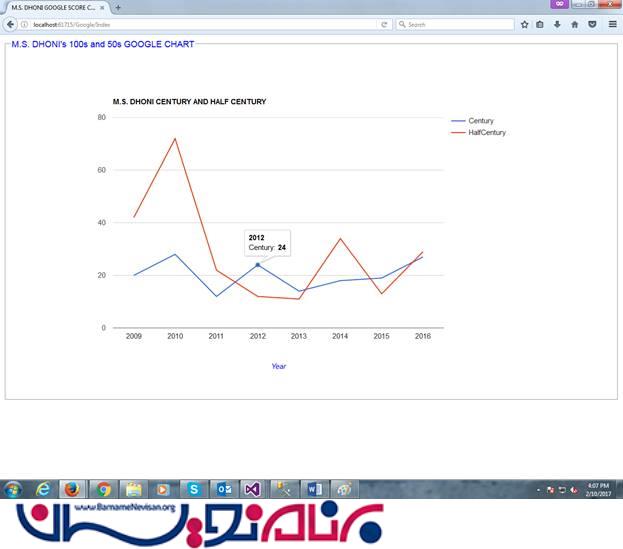Click the 2013 x-axis label
Viewport: 623px width, 549px height.
[299, 336]
